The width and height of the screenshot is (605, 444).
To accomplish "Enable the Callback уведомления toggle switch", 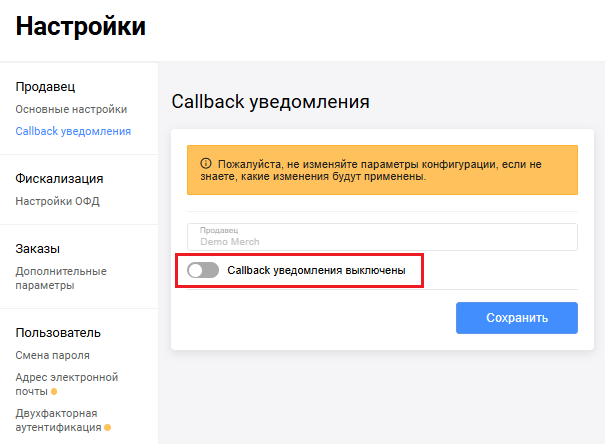I will 203,270.
